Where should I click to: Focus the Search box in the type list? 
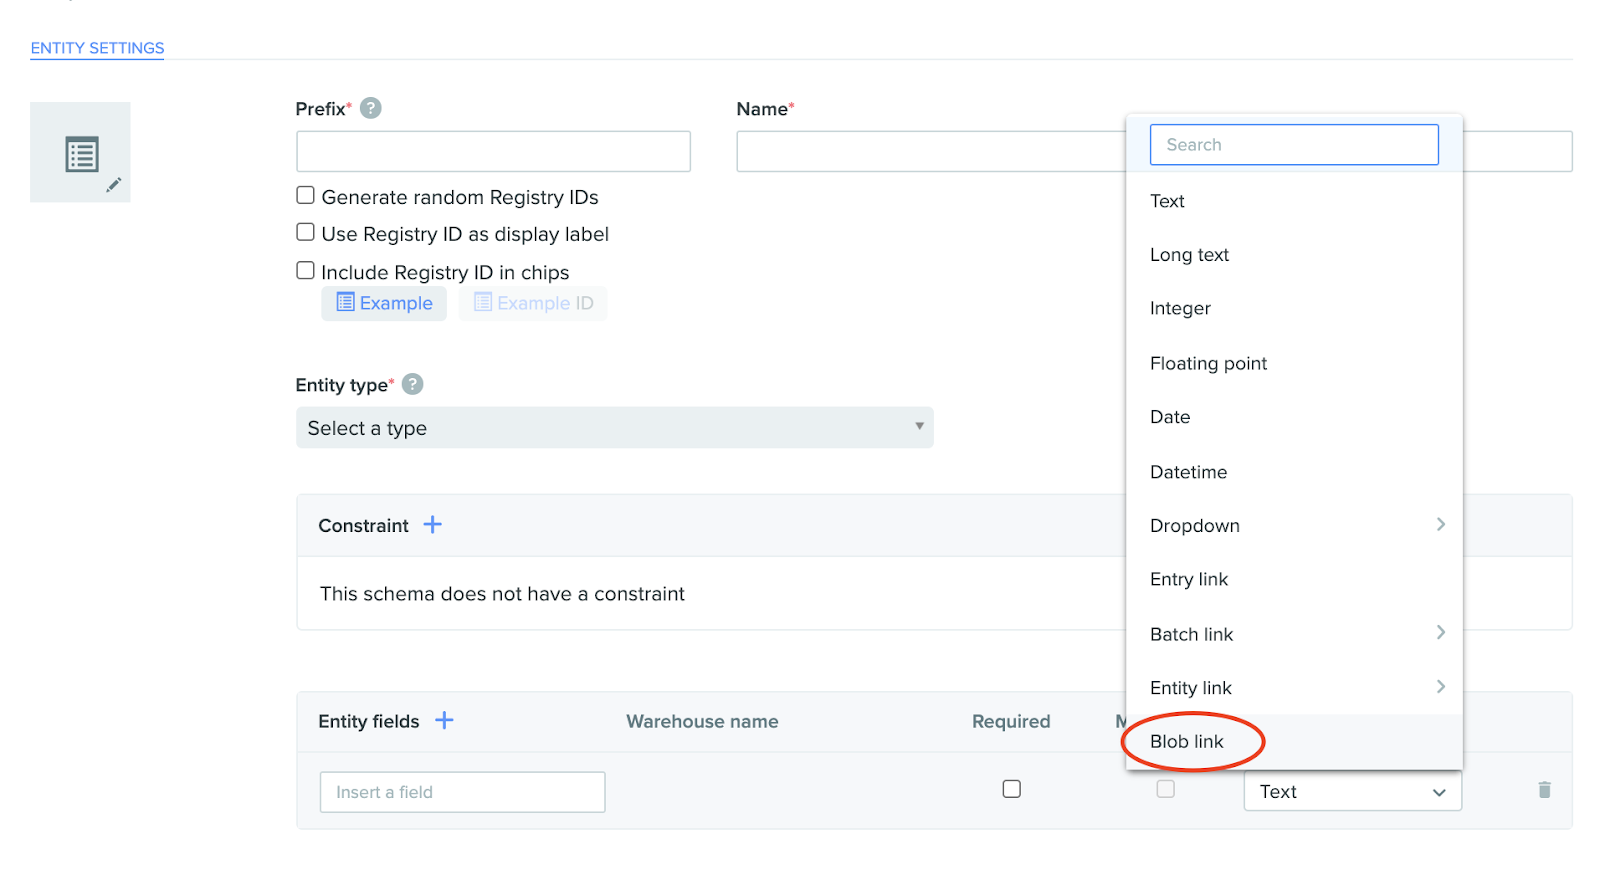pos(1294,145)
